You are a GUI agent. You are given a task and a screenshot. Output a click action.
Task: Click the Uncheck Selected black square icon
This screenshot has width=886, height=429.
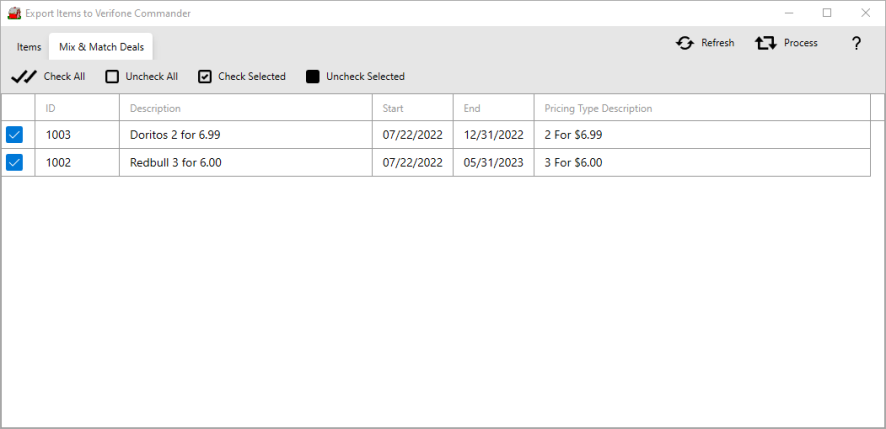[x=313, y=77]
